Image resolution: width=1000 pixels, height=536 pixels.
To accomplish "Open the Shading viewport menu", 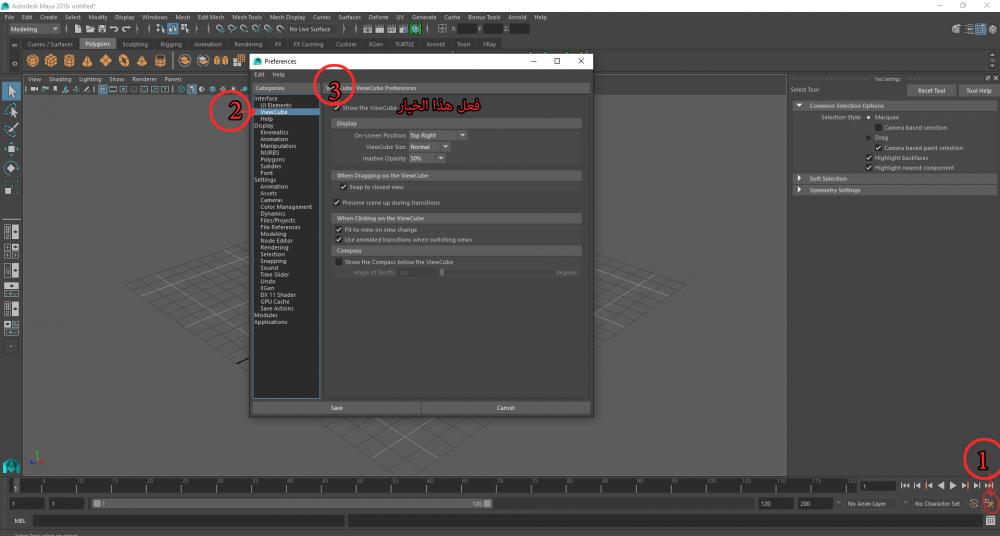I will [60, 79].
